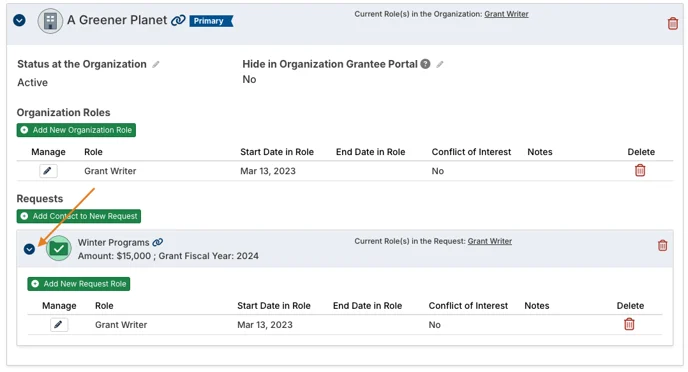Click request role start date Mar 13, 2023
This screenshot has width=688, height=372.
tap(265, 325)
